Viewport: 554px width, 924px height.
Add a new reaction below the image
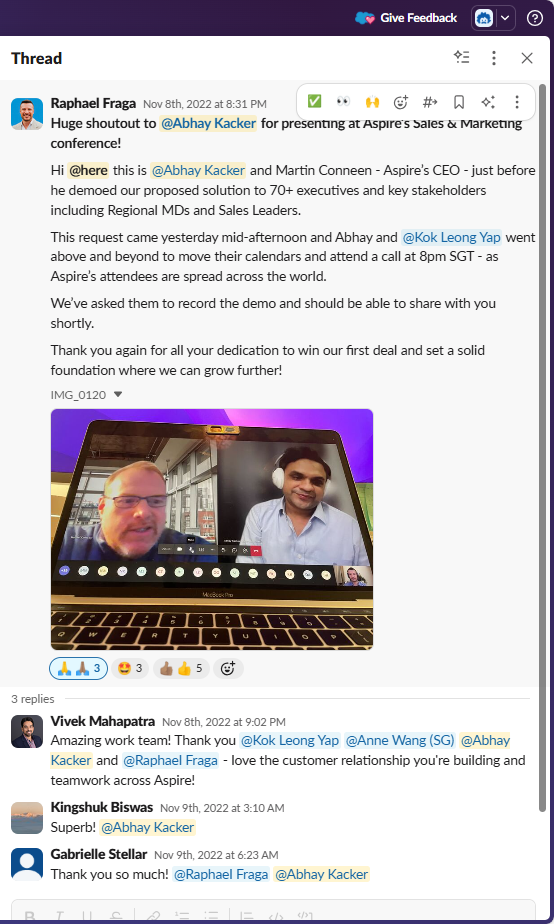point(228,668)
